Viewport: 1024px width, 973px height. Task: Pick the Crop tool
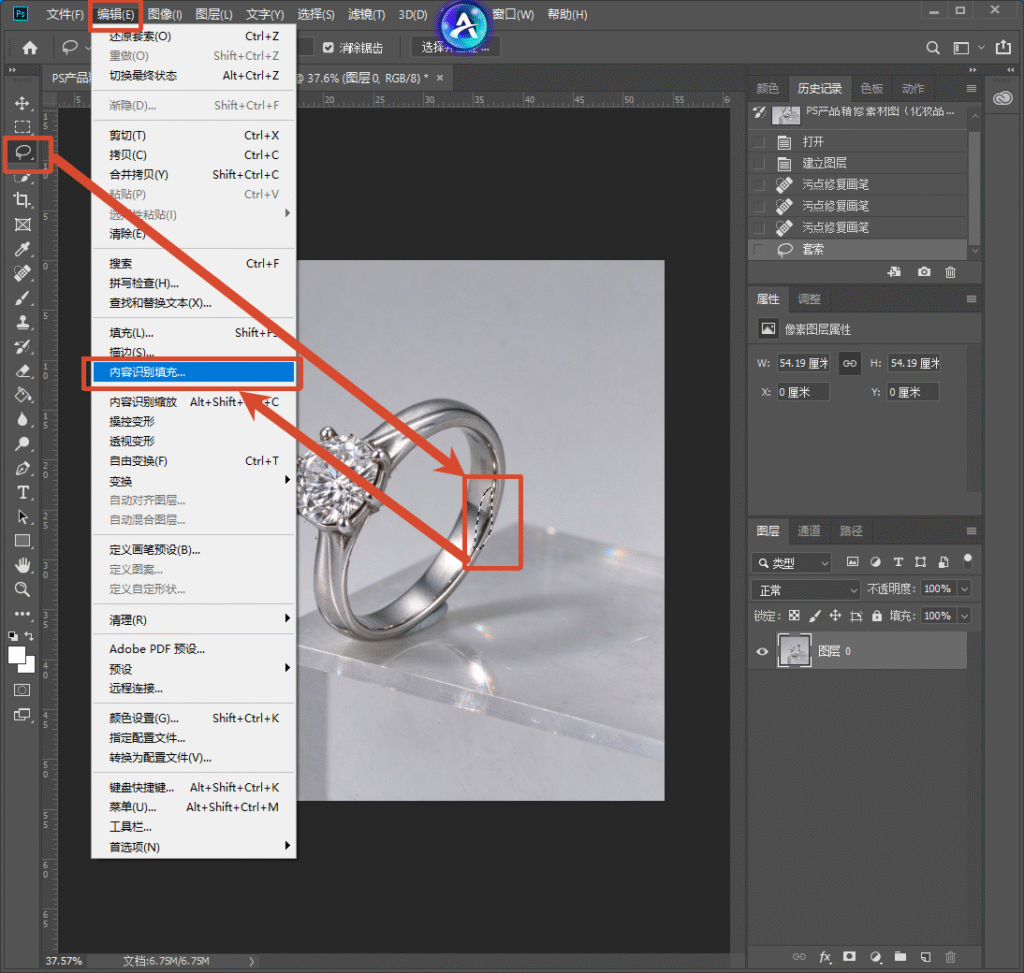[x=22, y=200]
